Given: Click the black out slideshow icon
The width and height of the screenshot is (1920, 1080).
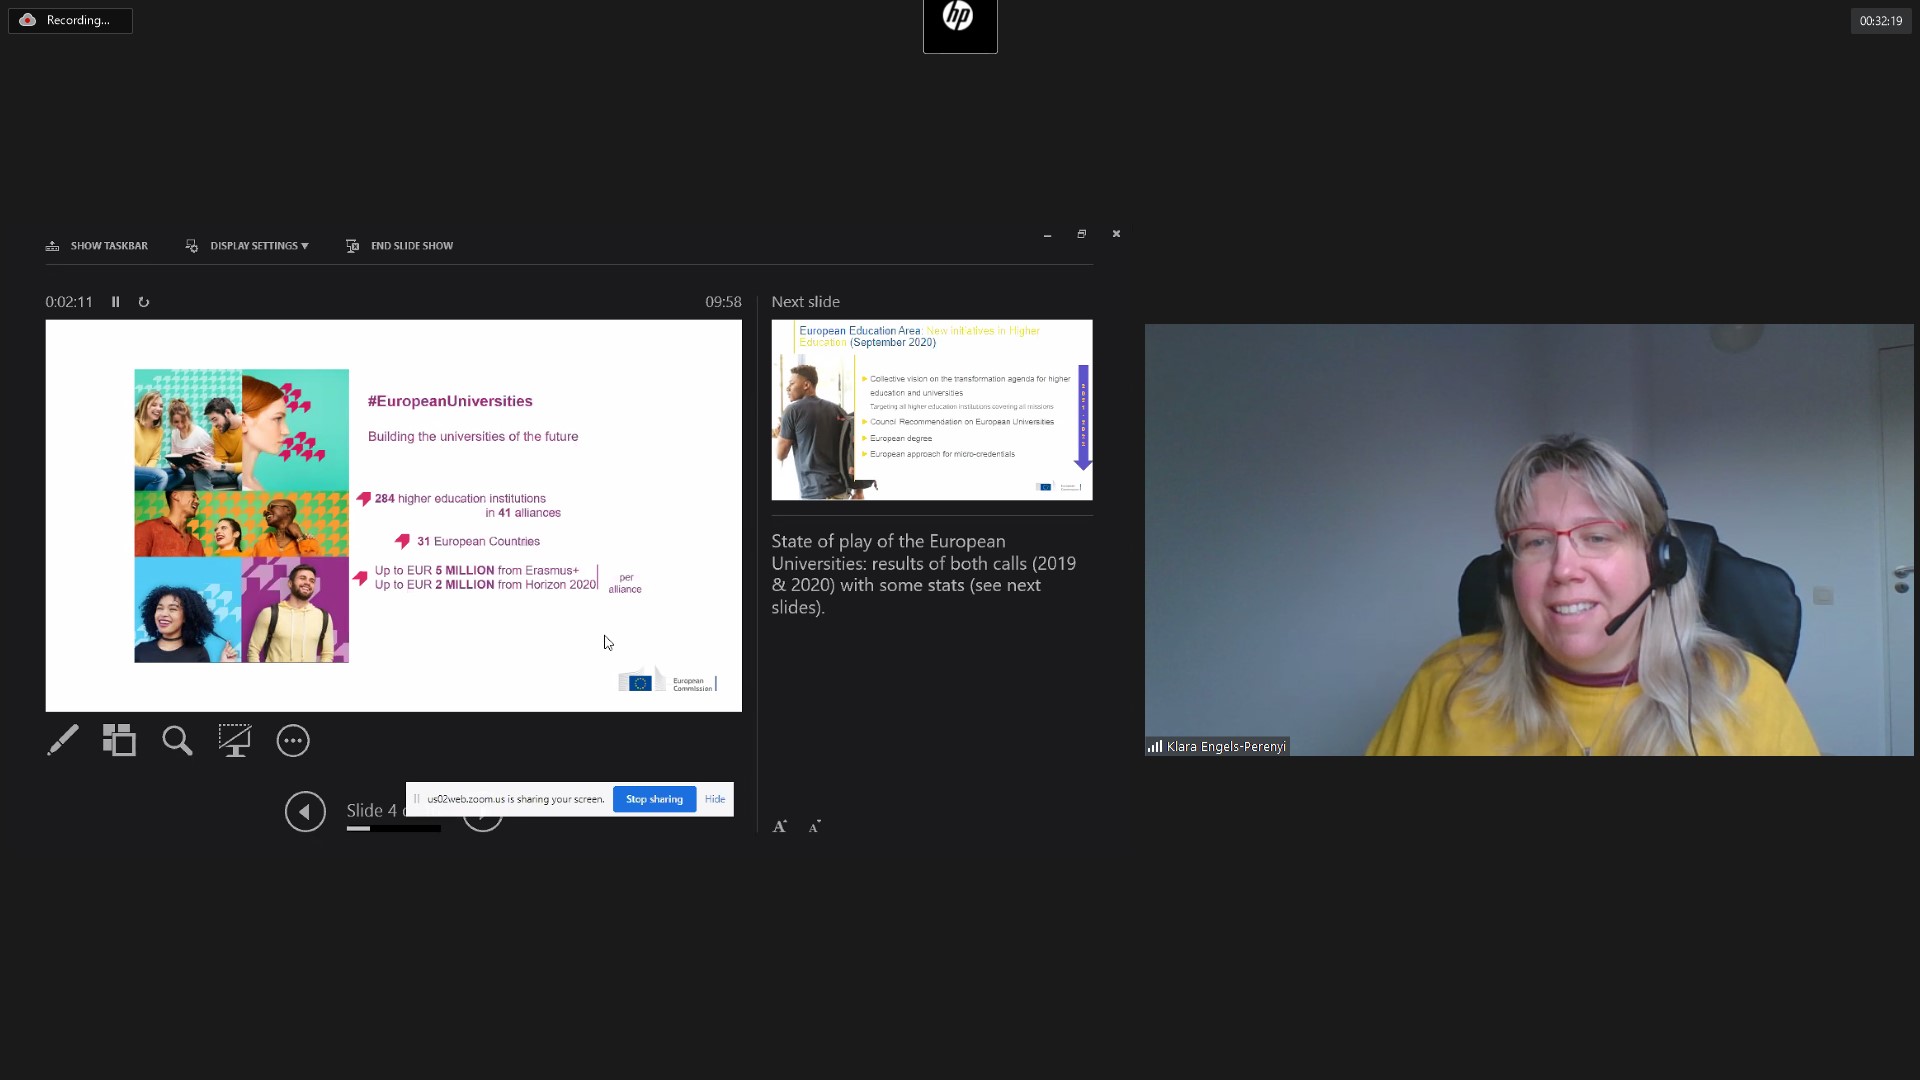Looking at the screenshot, I should (235, 741).
